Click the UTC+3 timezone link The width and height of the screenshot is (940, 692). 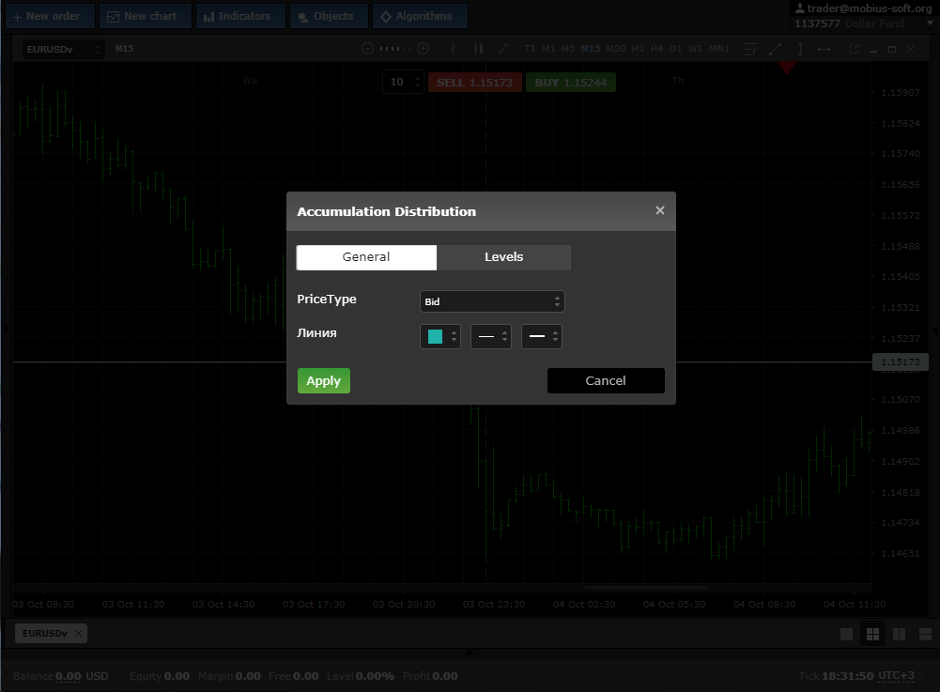click(896, 676)
